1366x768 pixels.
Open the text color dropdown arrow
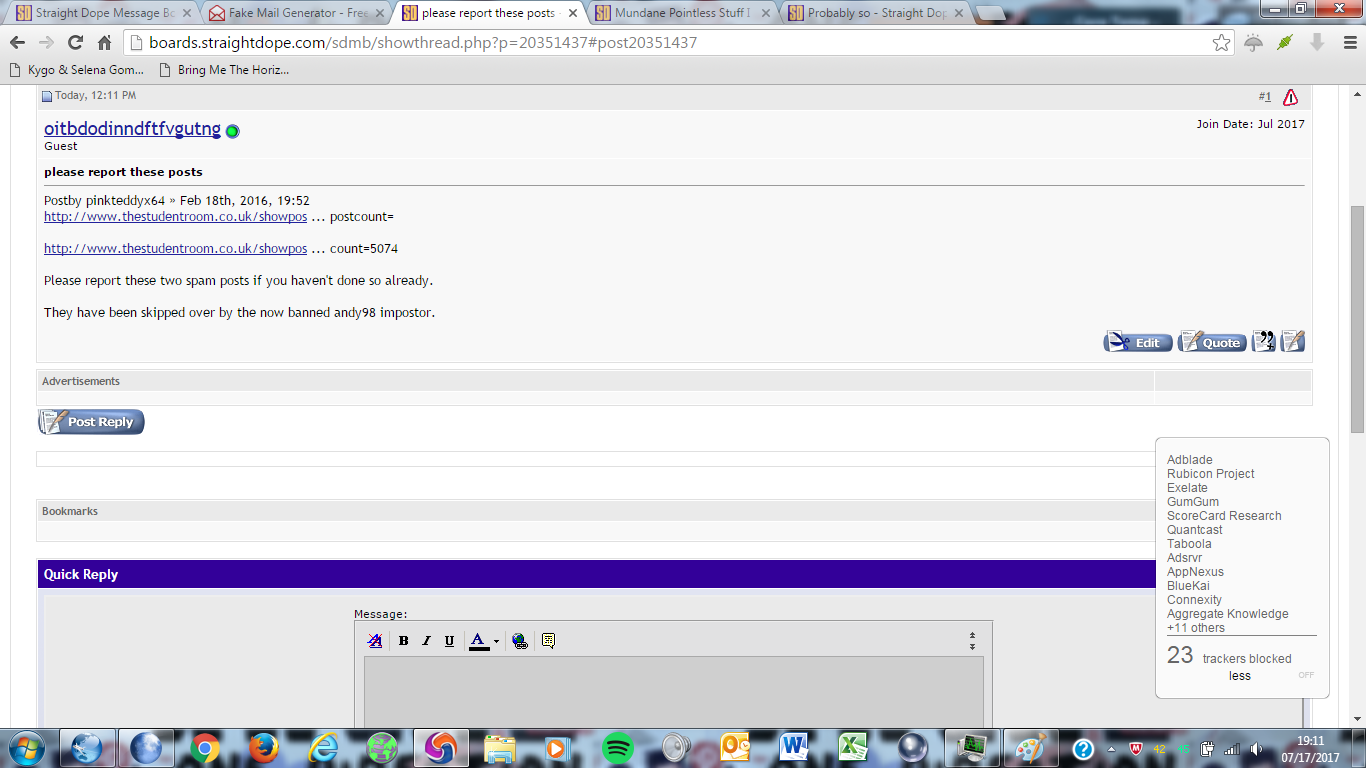pos(496,642)
